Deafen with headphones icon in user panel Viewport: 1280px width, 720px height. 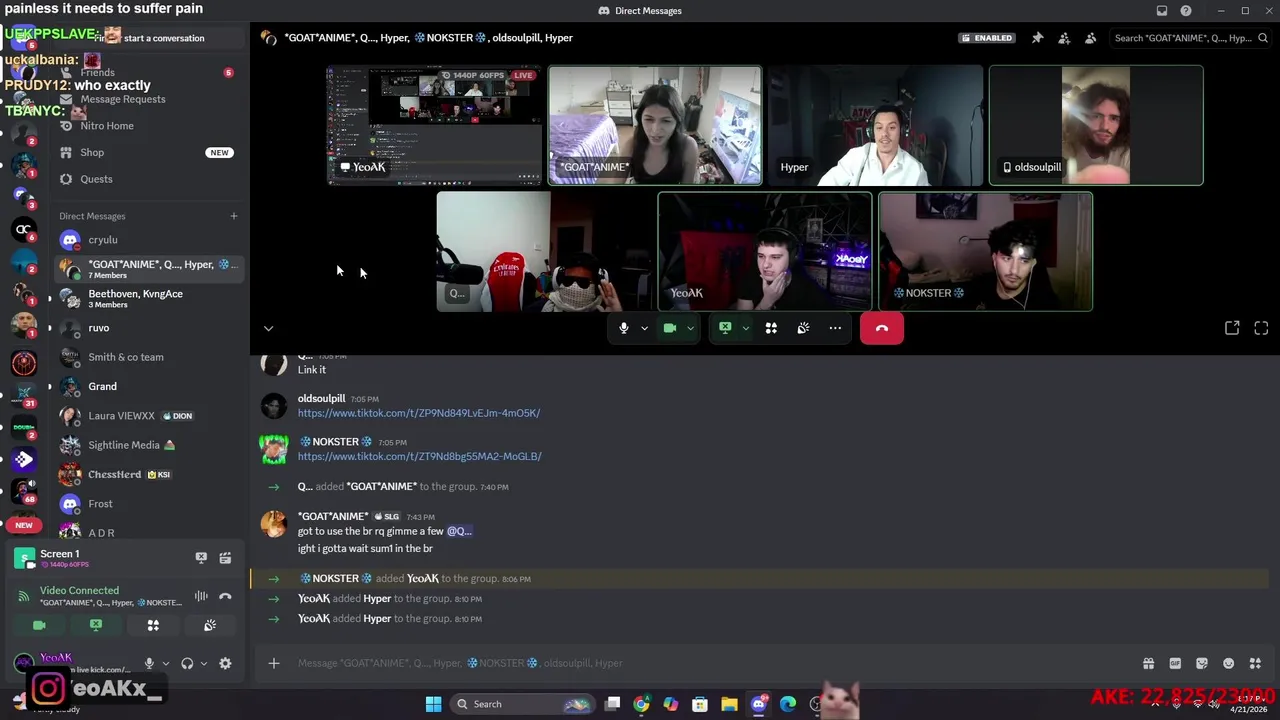coord(187,663)
